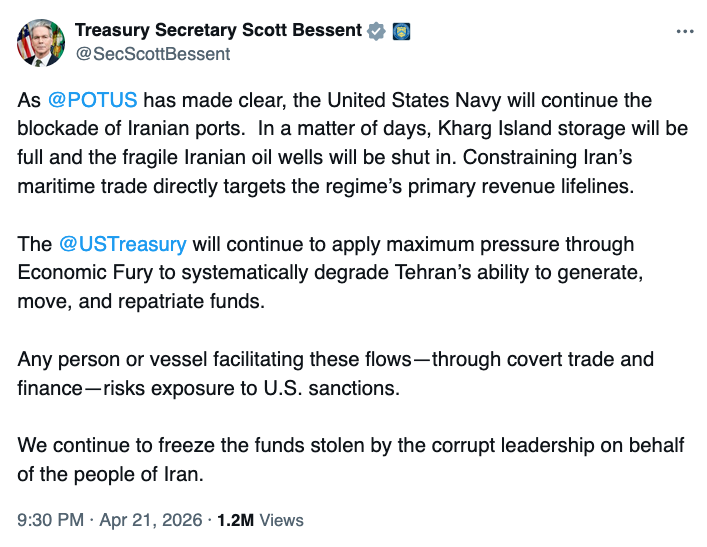Viewport: 707px width, 547px height.
Task: View the "1.2M Views" analytics count
Action: 259,520
